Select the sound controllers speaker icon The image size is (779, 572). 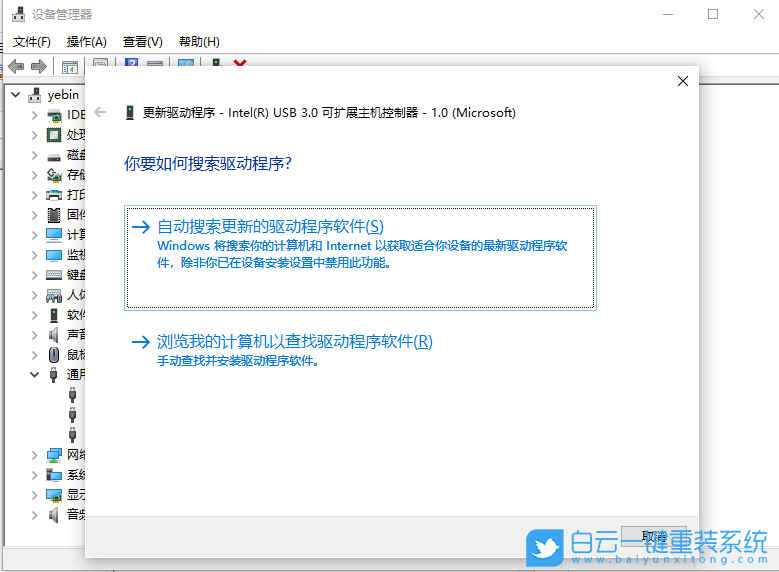point(54,335)
